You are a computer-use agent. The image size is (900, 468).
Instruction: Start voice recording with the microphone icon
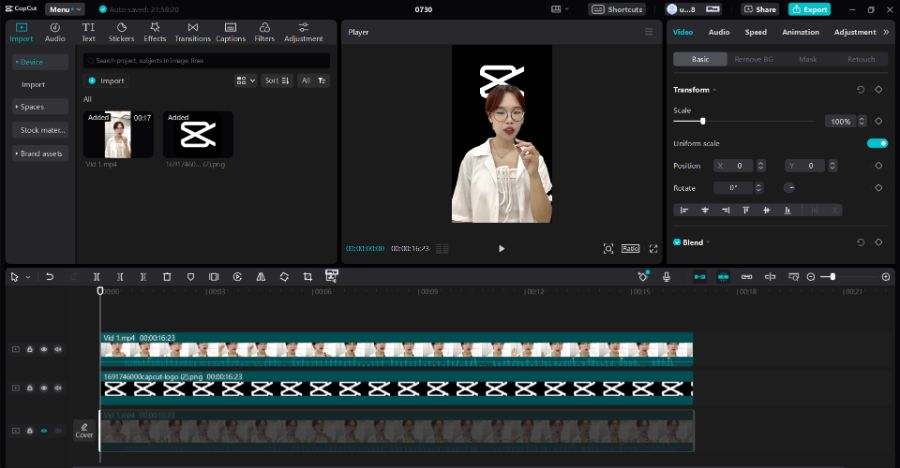click(666, 277)
